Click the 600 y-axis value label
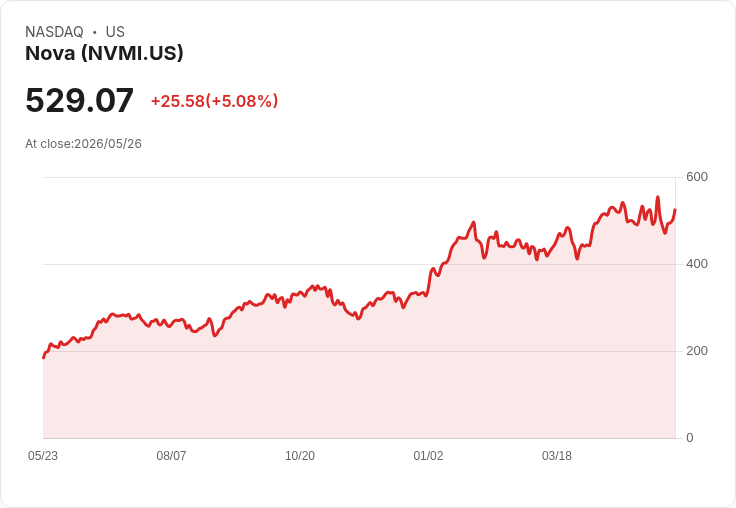This screenshot has width=736, height=508. point(697,177)
